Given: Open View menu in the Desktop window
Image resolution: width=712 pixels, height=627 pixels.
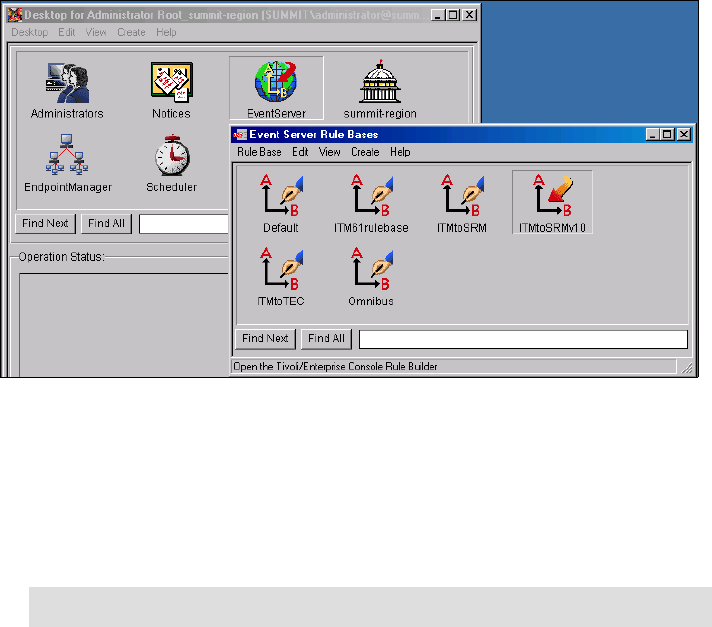Looking at the screenshot, I should click(x=96, y=32).
